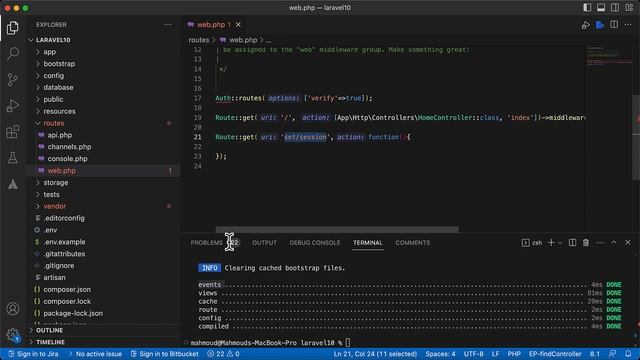This screenshot has height=360, width=640.
Task: Maximize the panel with the up chevron
Action: coord(613,243)
